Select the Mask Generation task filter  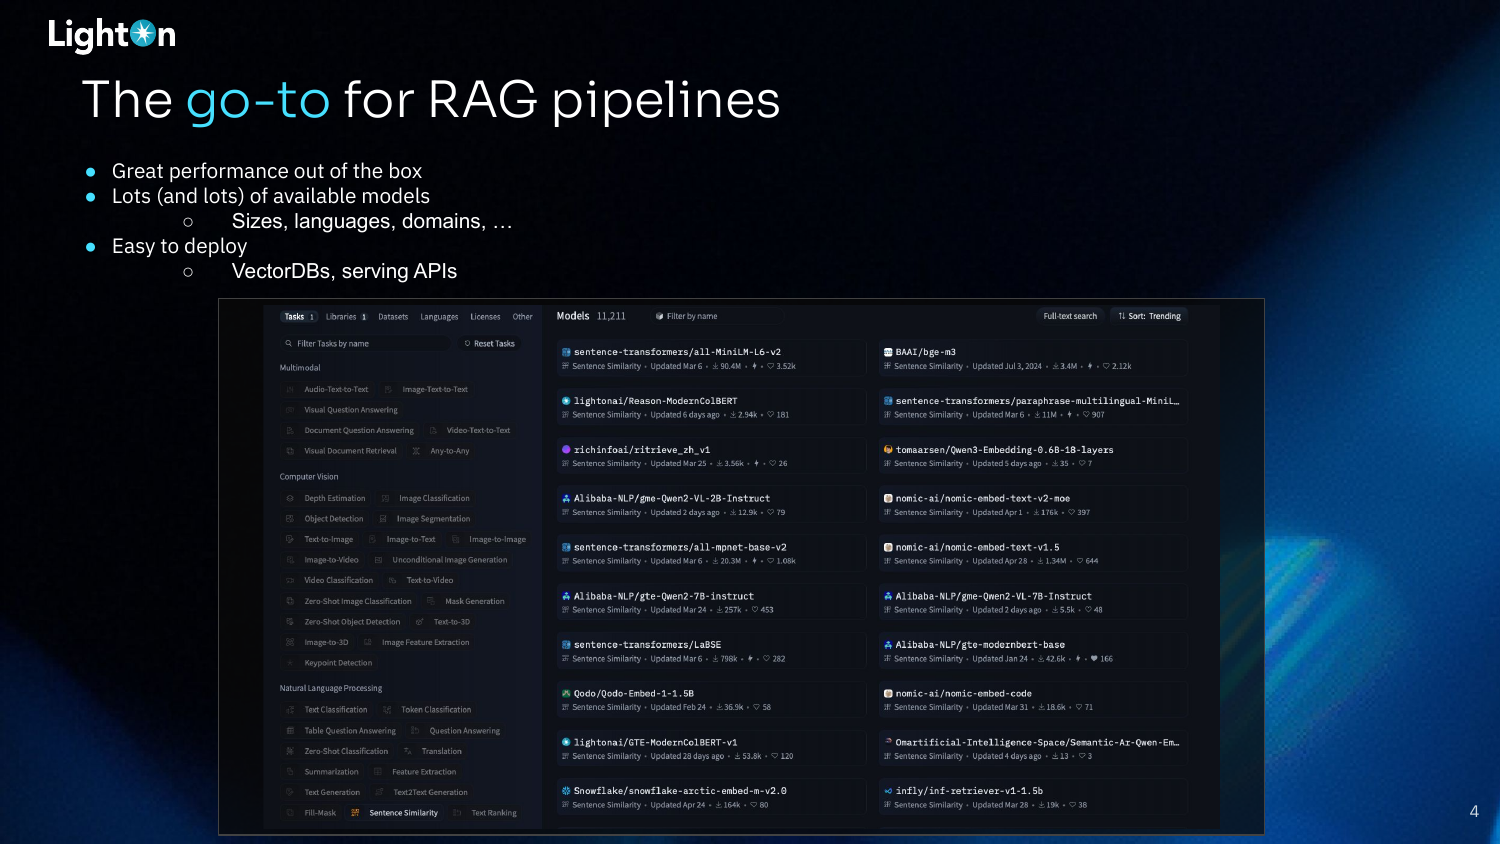(465, 601)
